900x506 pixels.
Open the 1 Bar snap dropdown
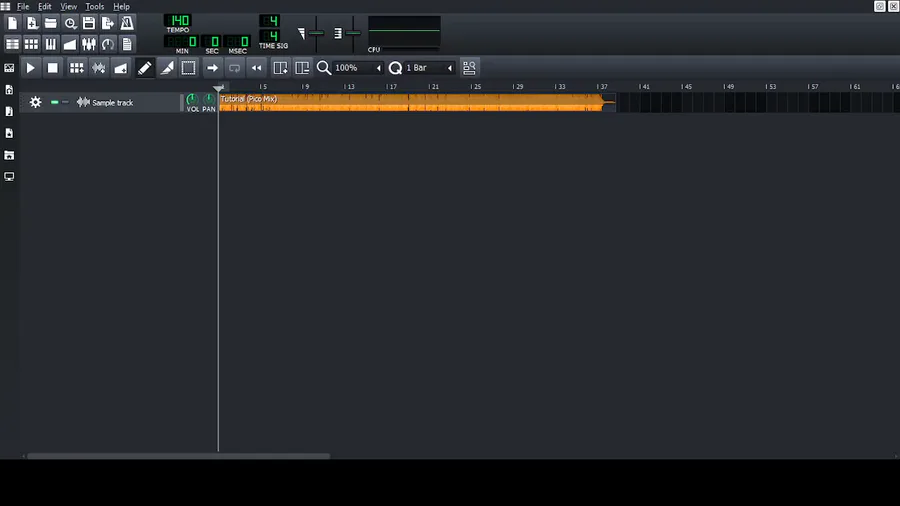point(429,68)
